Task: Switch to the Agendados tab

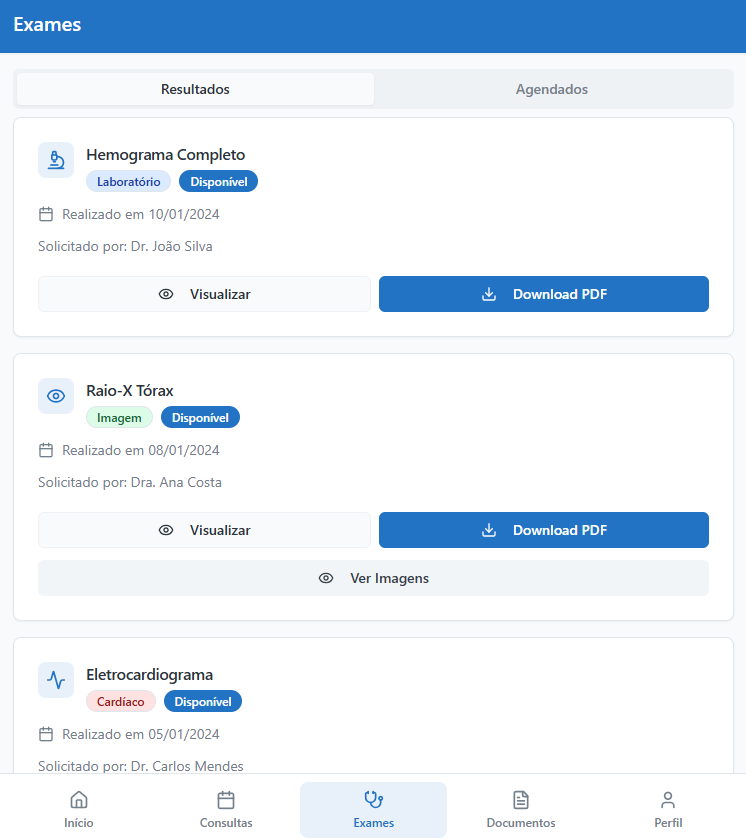Action: (552, 89)
